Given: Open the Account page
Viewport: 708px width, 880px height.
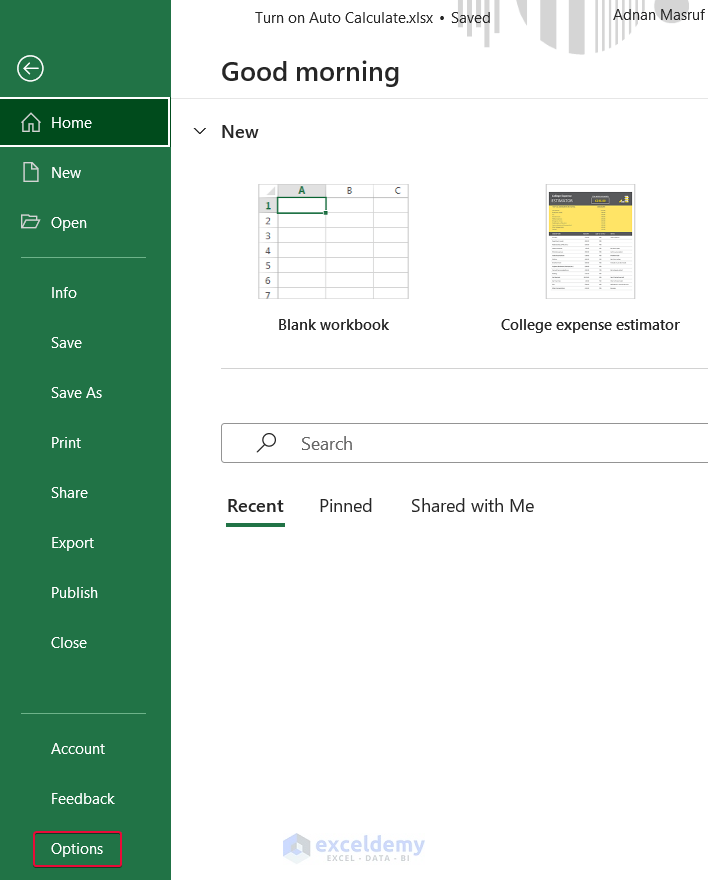Looking at the screenshot, I should [78, 749].
